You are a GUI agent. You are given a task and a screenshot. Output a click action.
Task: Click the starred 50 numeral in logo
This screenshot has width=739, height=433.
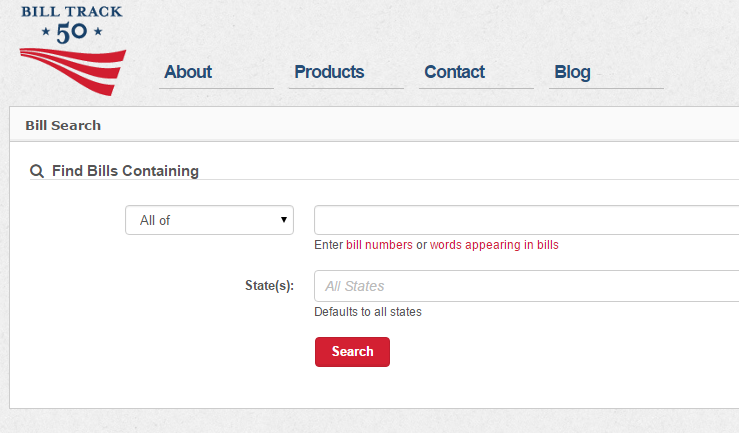click(x=72, y=33)
